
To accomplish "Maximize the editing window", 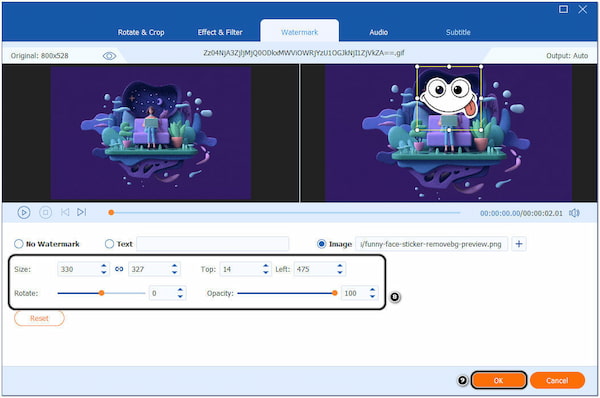I will tap(563, 9).
